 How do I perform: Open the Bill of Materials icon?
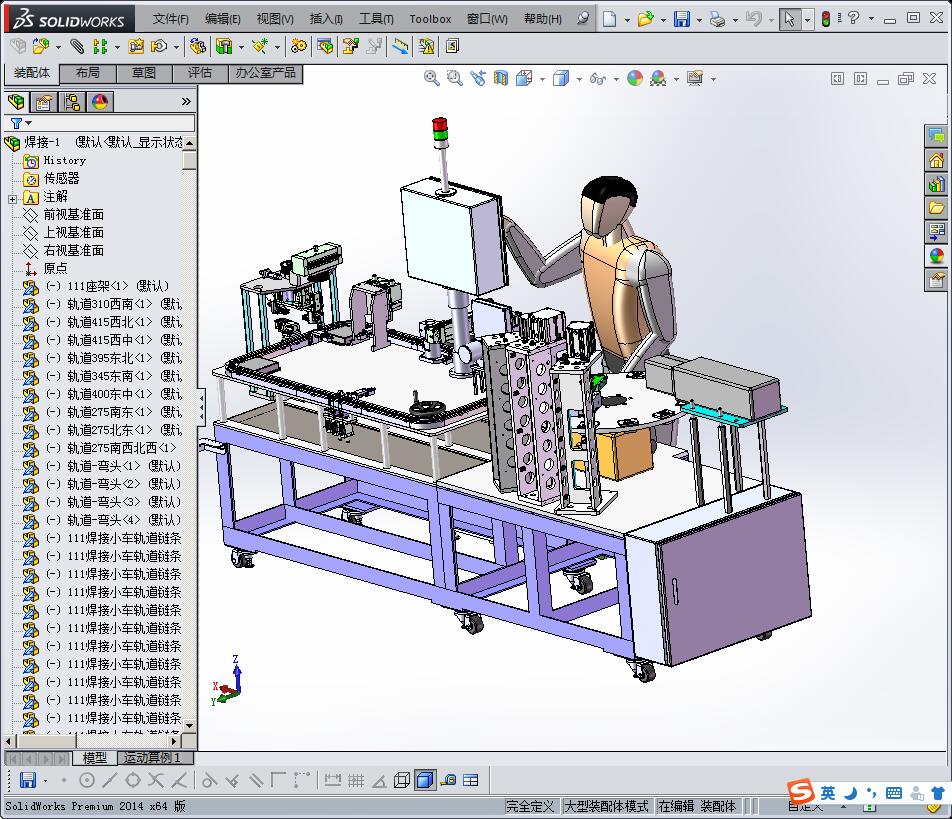[325, 46]
